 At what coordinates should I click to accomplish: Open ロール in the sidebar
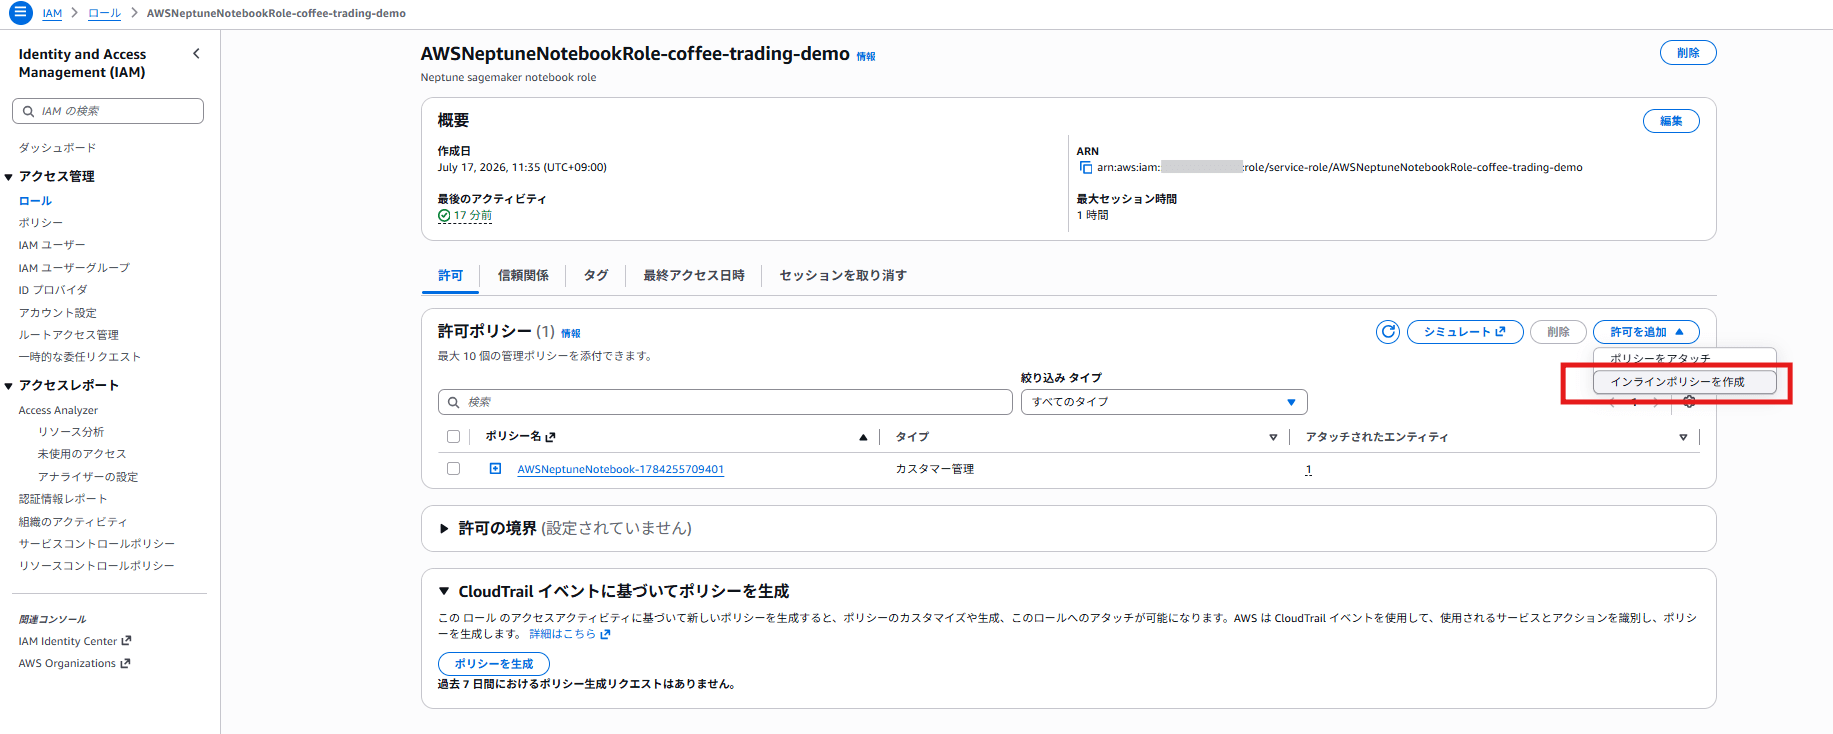pos(35,201)
